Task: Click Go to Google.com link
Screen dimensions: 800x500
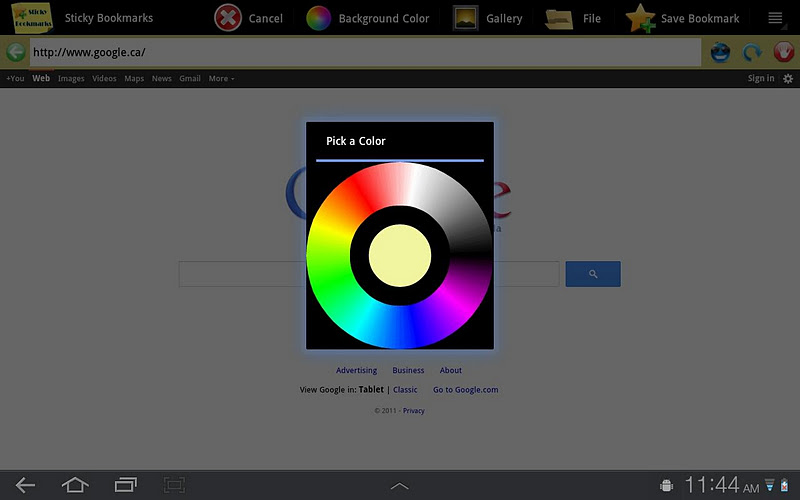Action: (465, 390)
